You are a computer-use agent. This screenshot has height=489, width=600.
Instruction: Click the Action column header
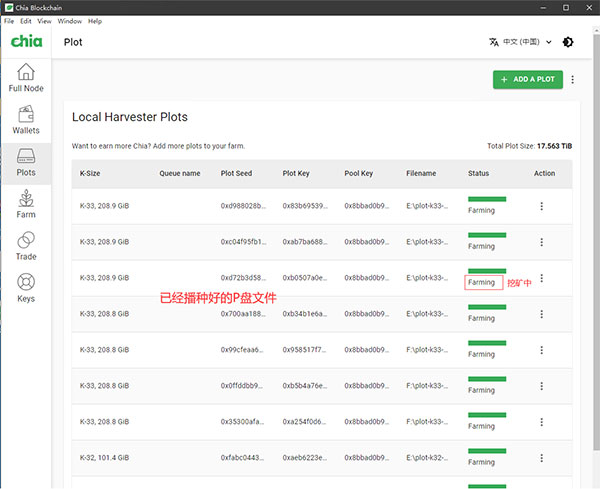[x=545, y=173]
